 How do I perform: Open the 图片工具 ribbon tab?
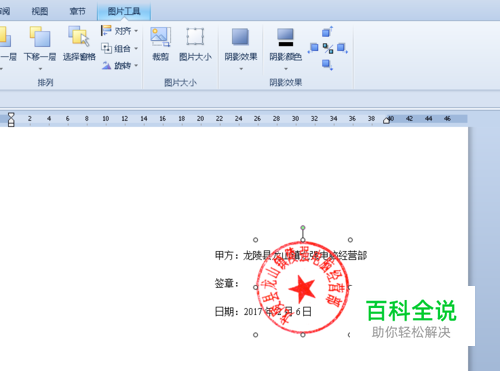pyautogui.click(x=124, y=11)
